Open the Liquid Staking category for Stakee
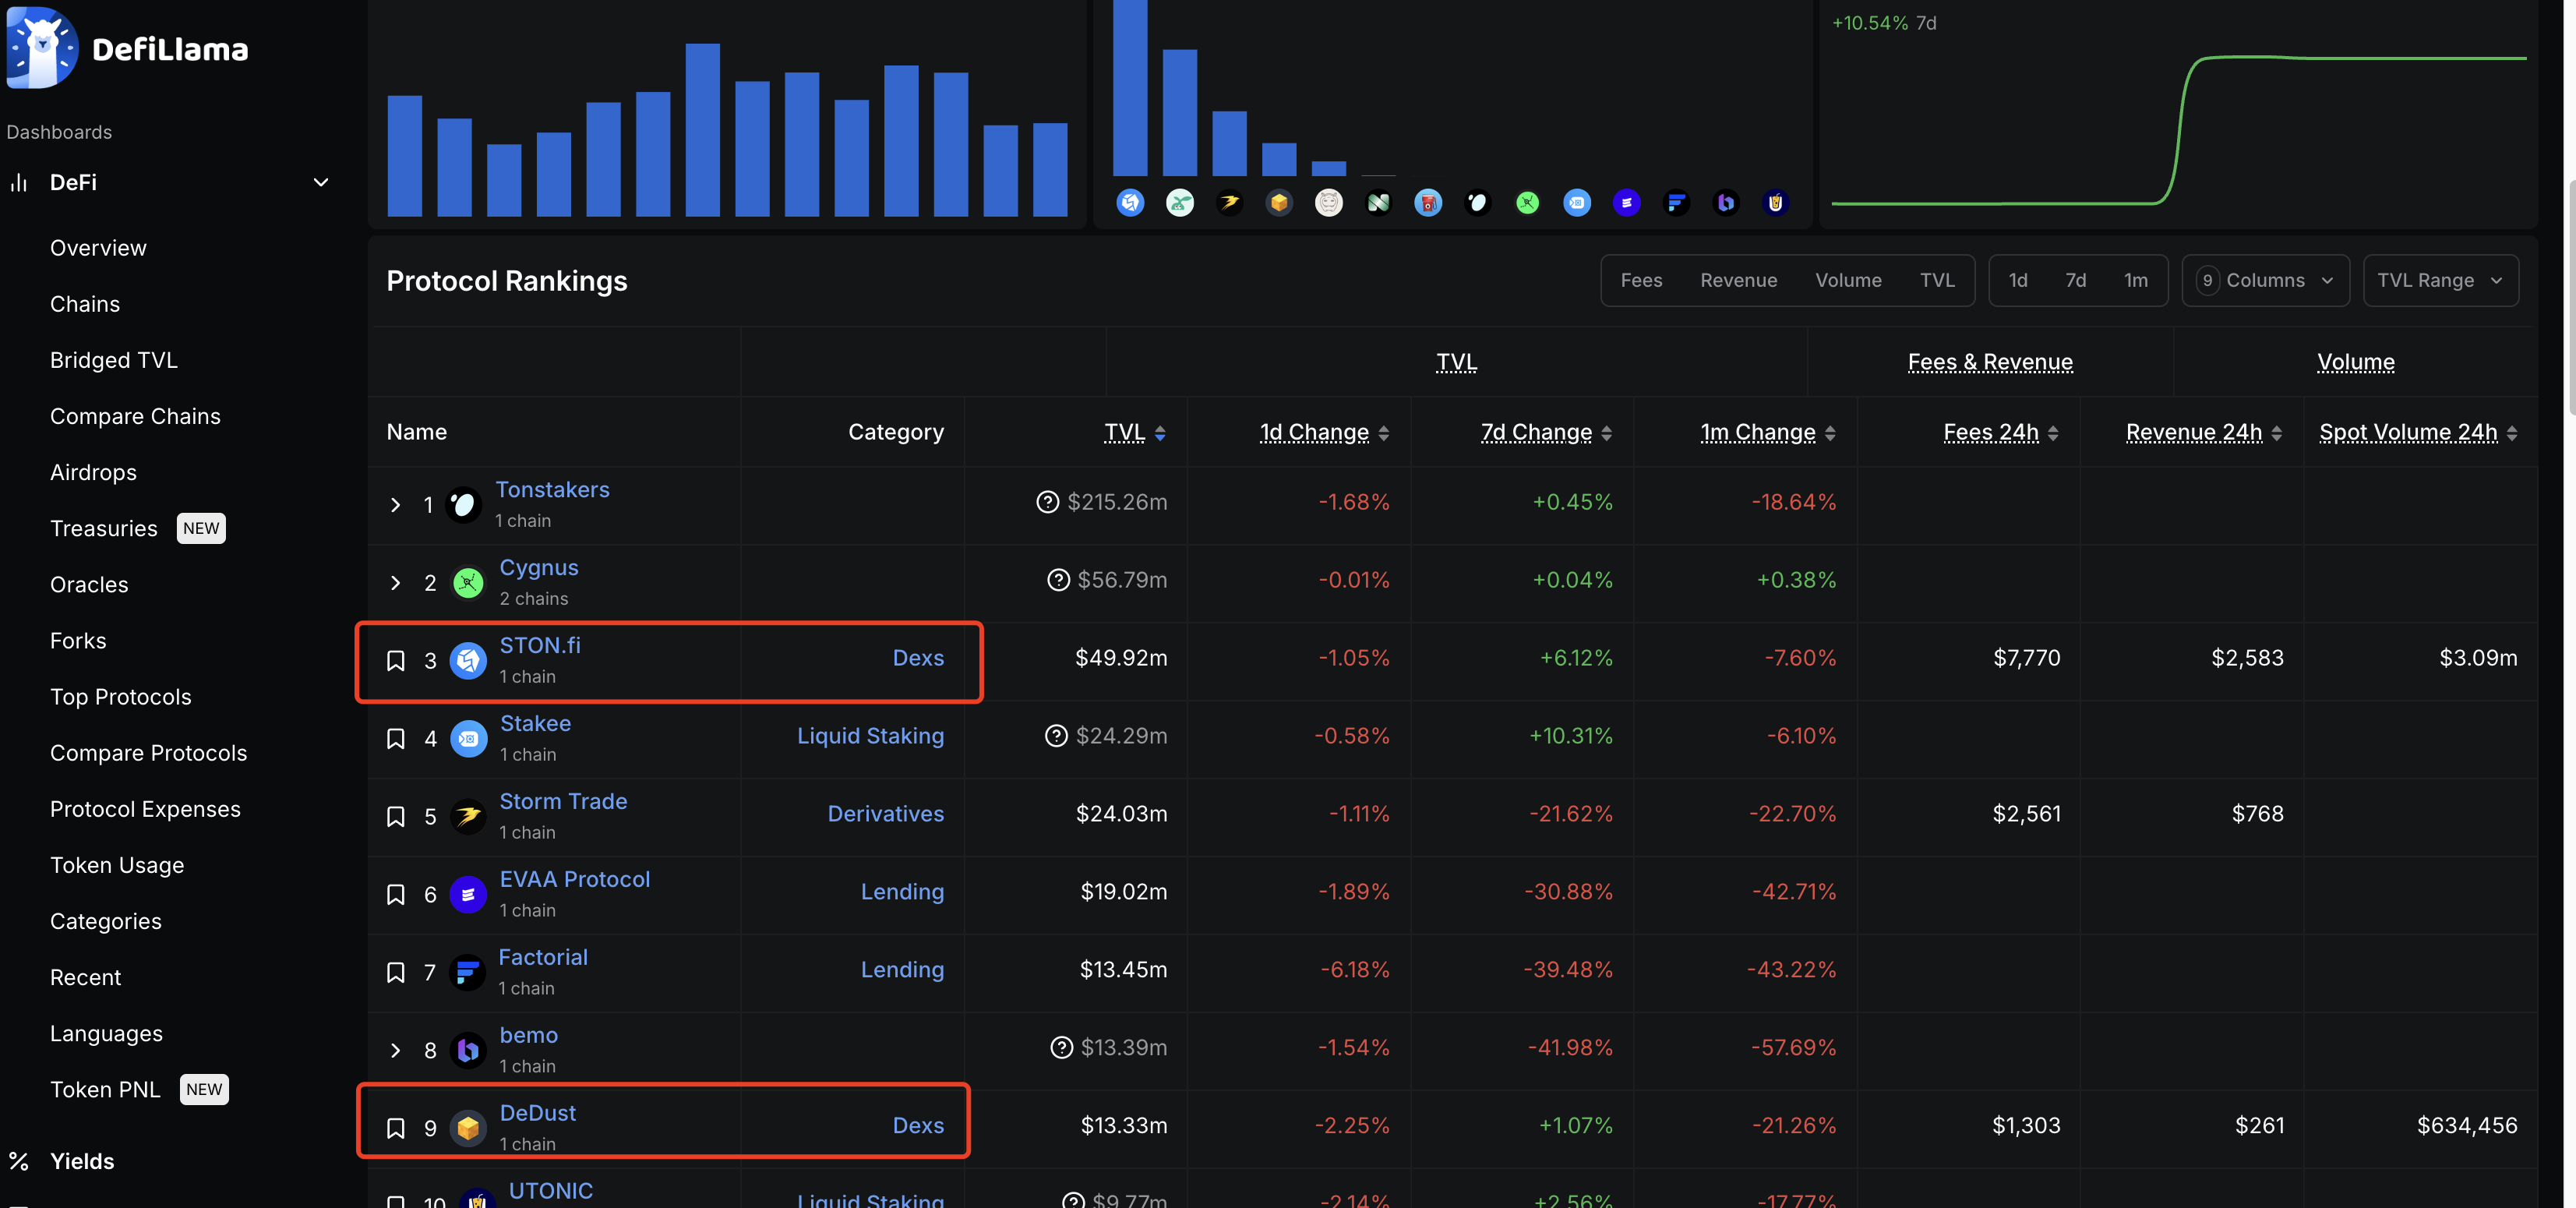 tap(870, 736)
